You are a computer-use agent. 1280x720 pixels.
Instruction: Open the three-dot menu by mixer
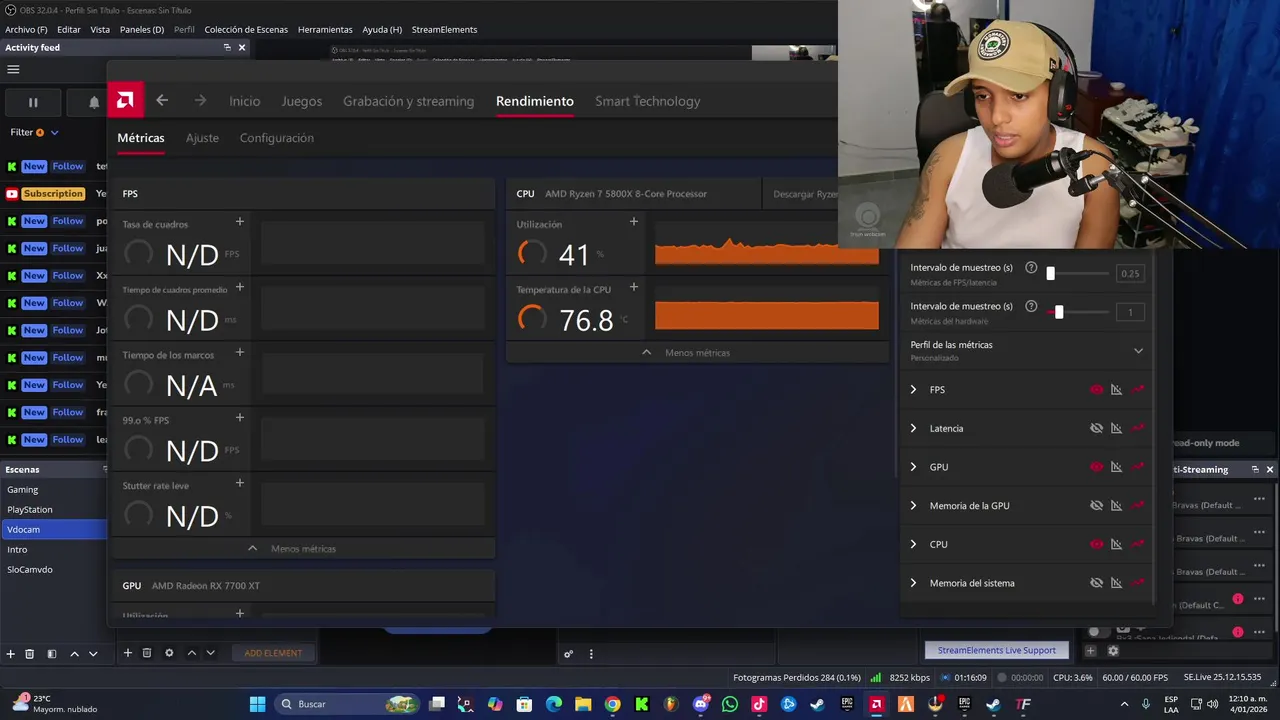tap(591, 654)
